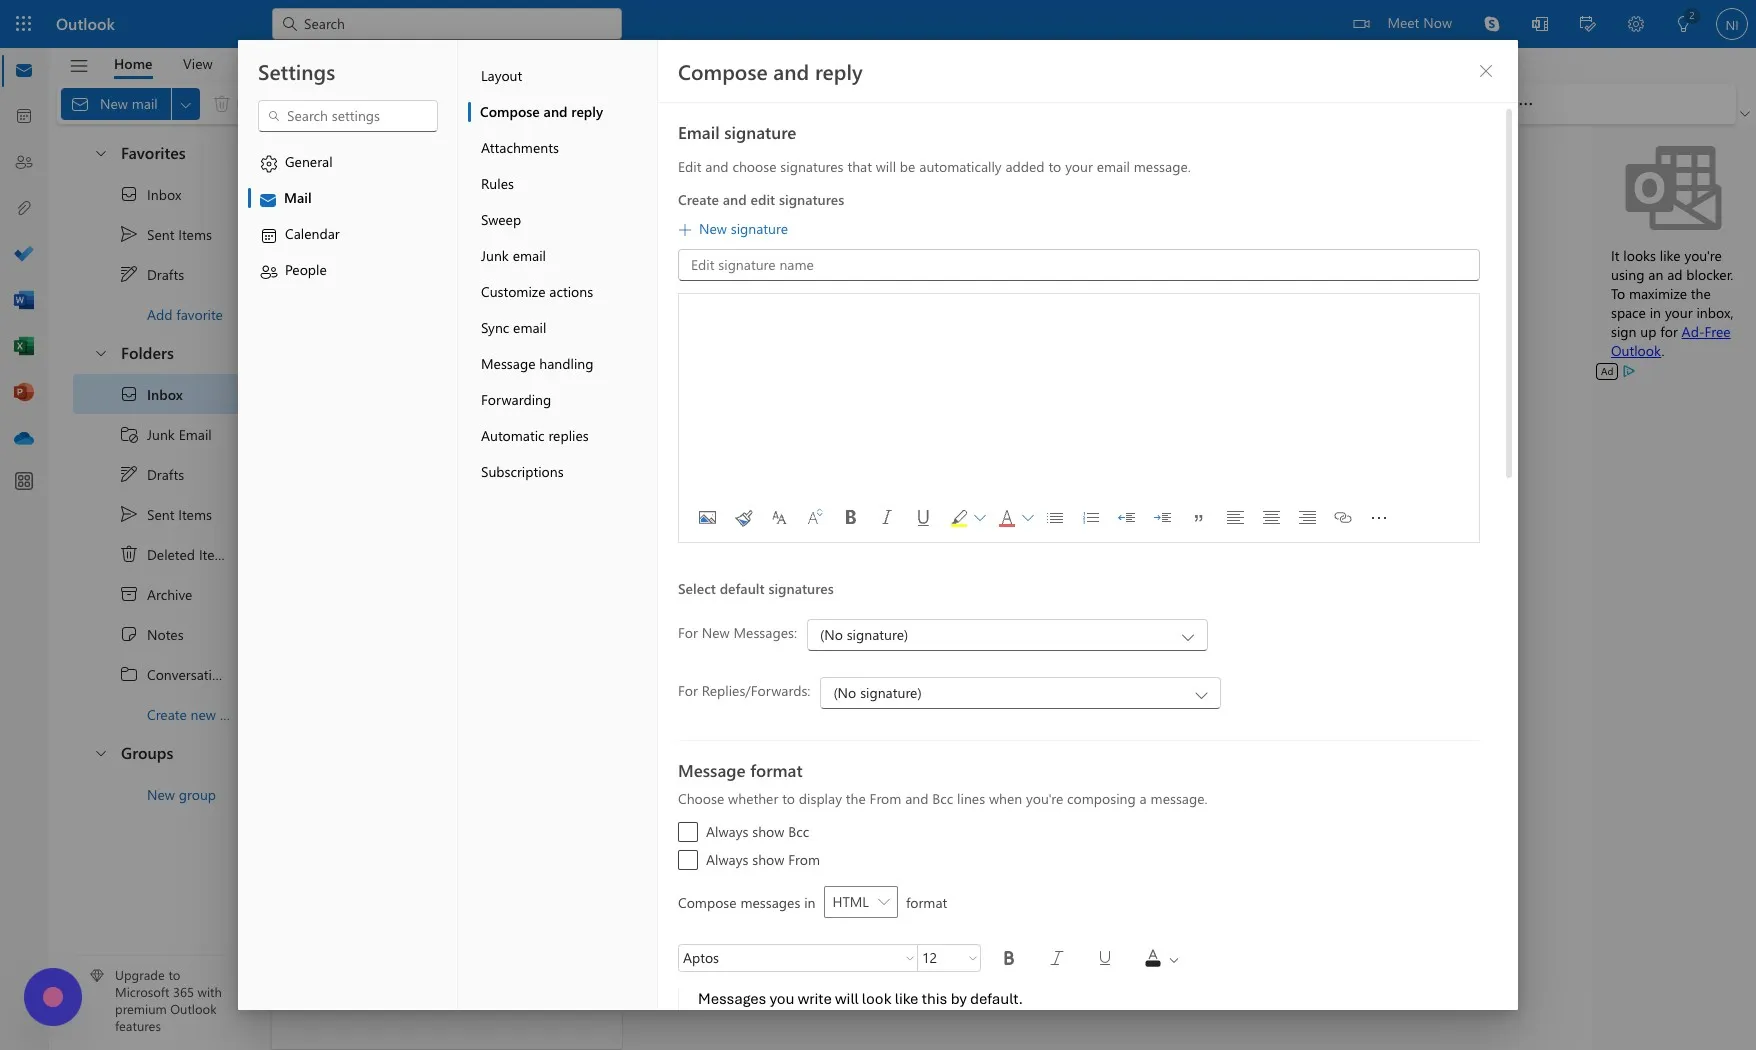Toggle underline for default message font
This screenshot has height=1050, width=1756.
1105,958
